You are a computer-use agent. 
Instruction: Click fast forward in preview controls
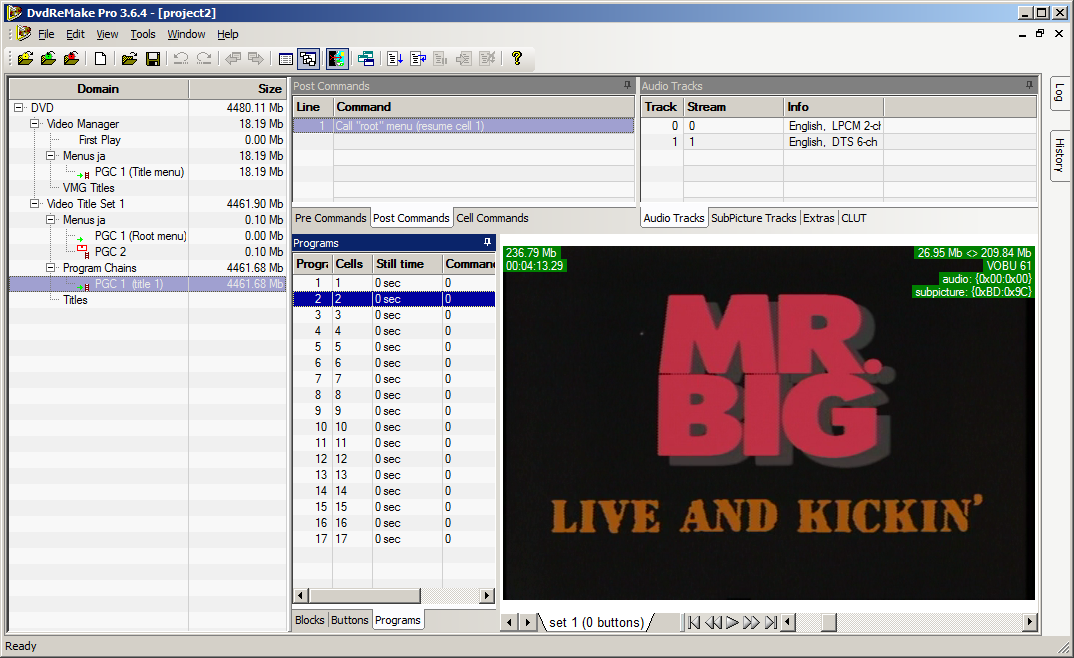click(751, 622)
